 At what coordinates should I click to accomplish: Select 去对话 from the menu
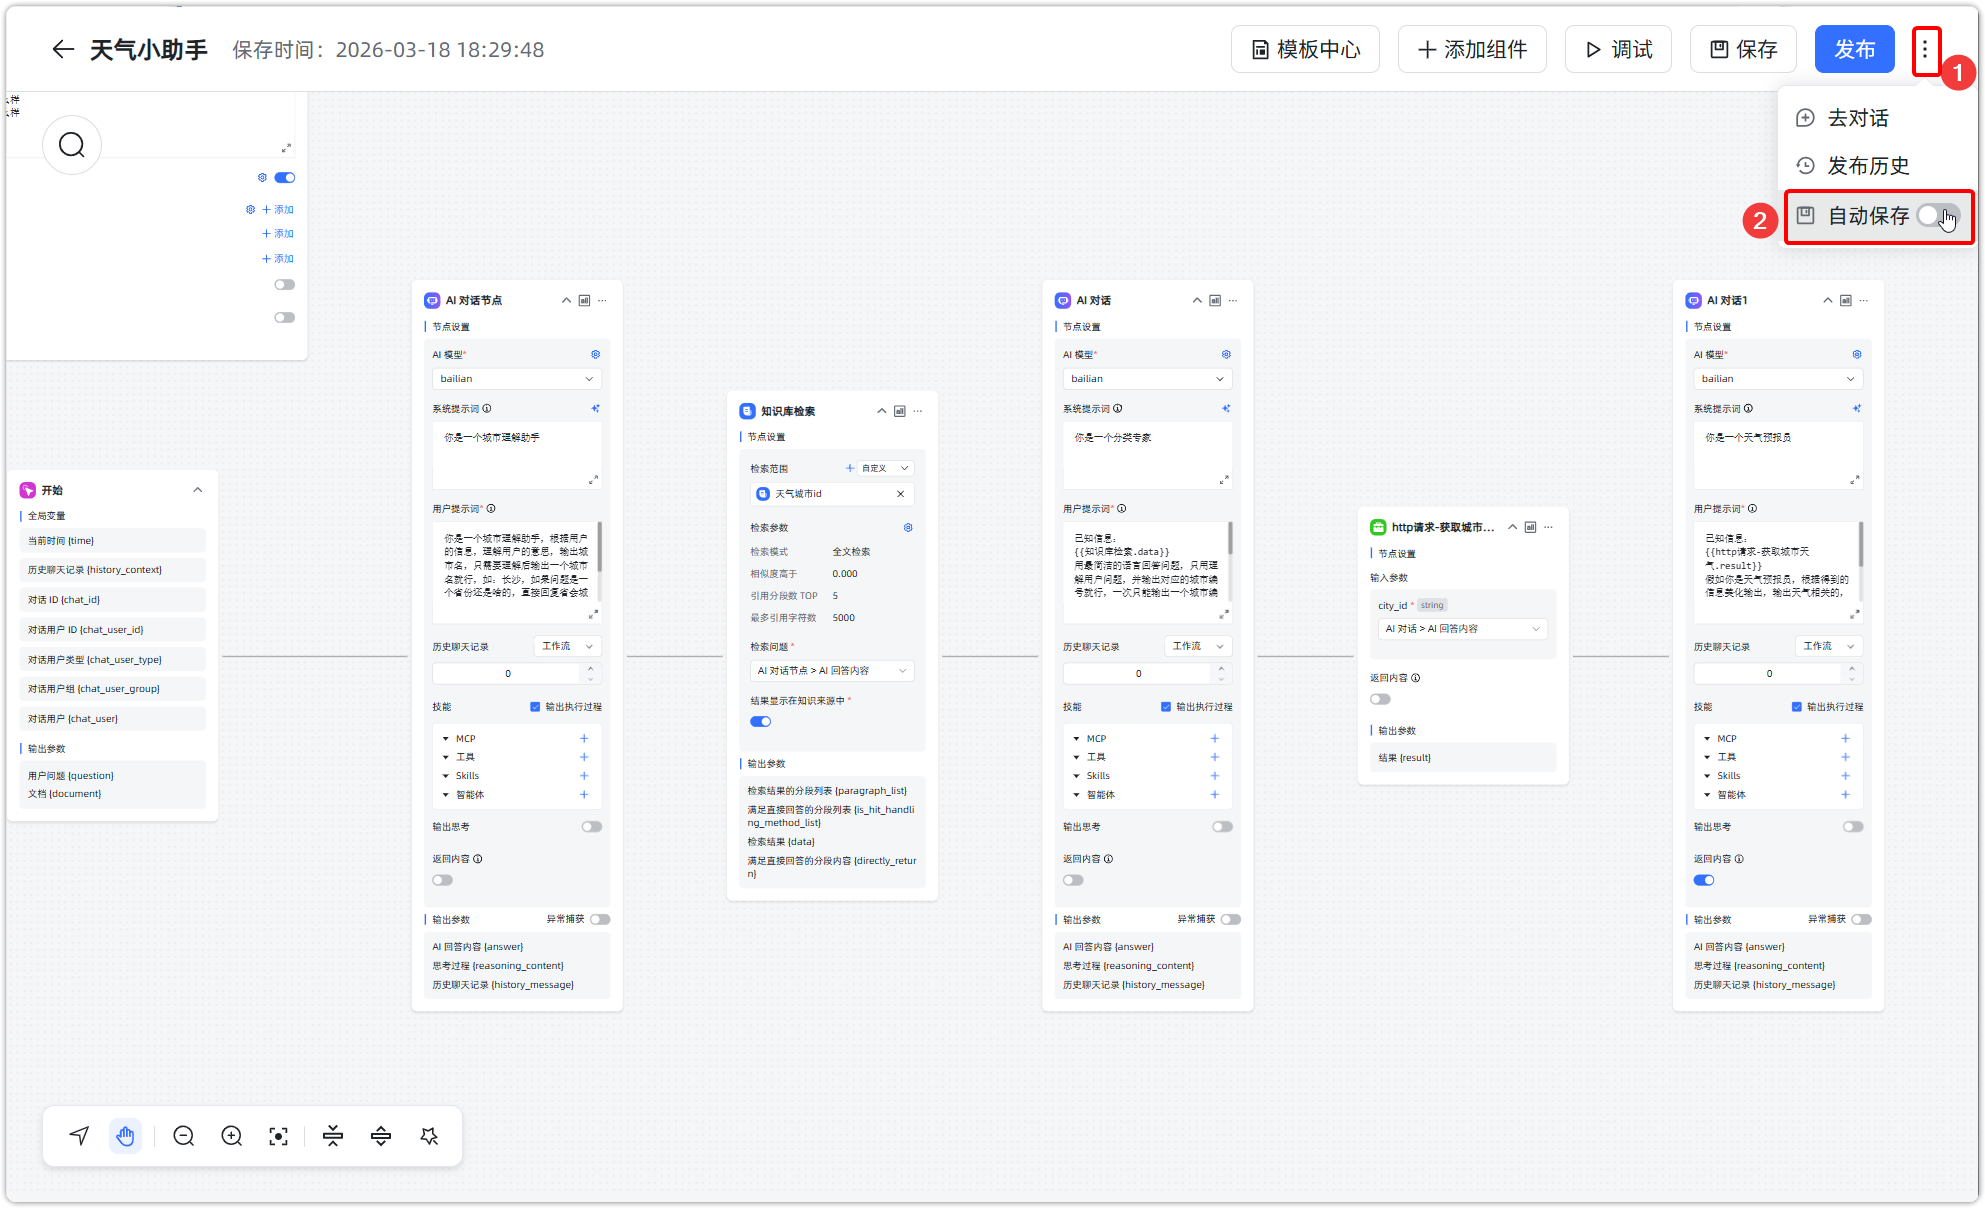coord(1858,118)
